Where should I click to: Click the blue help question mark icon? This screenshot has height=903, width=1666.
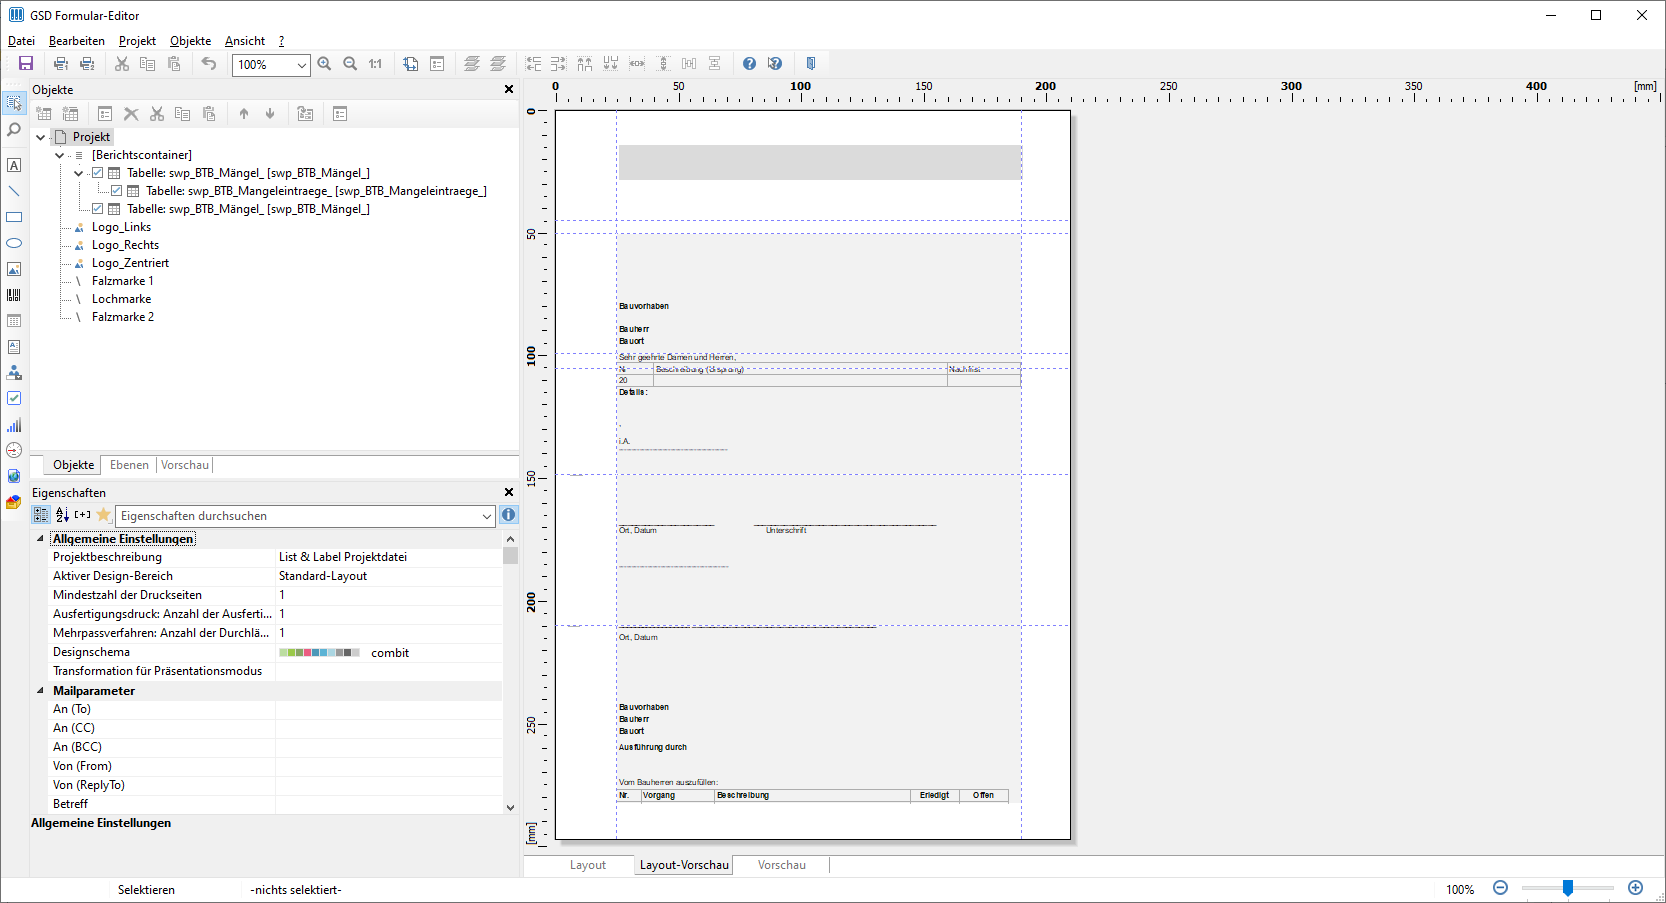pos(749,63)
